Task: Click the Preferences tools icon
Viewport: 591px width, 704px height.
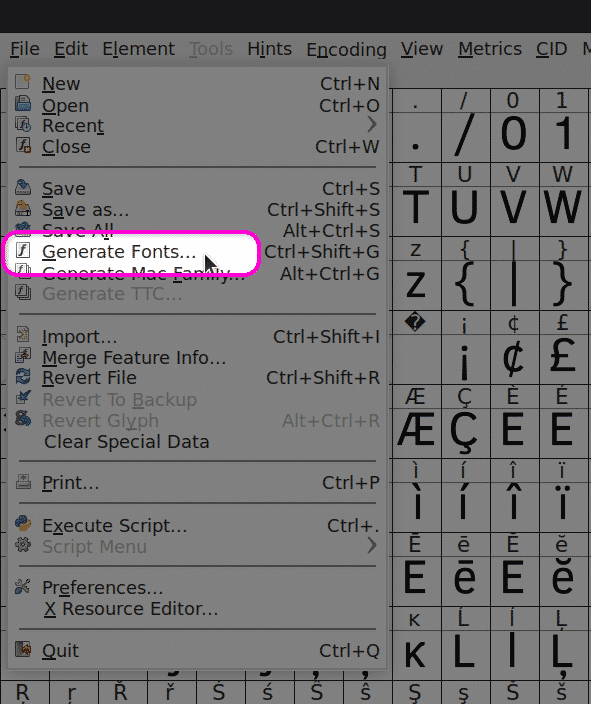Action: click(22, 586)
